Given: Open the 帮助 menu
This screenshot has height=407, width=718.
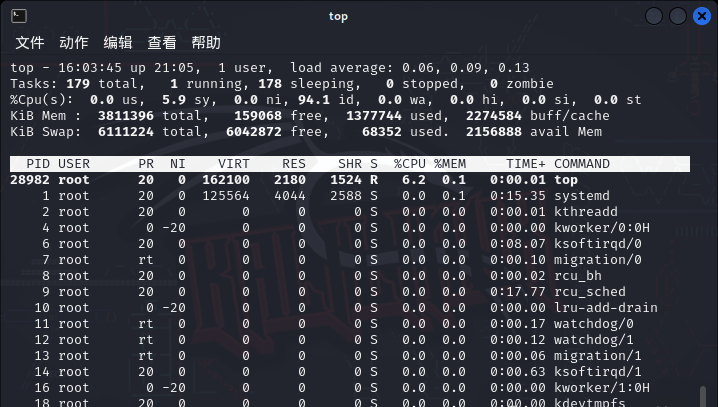Looking at the screenshot, I should [x=206, y=43].
